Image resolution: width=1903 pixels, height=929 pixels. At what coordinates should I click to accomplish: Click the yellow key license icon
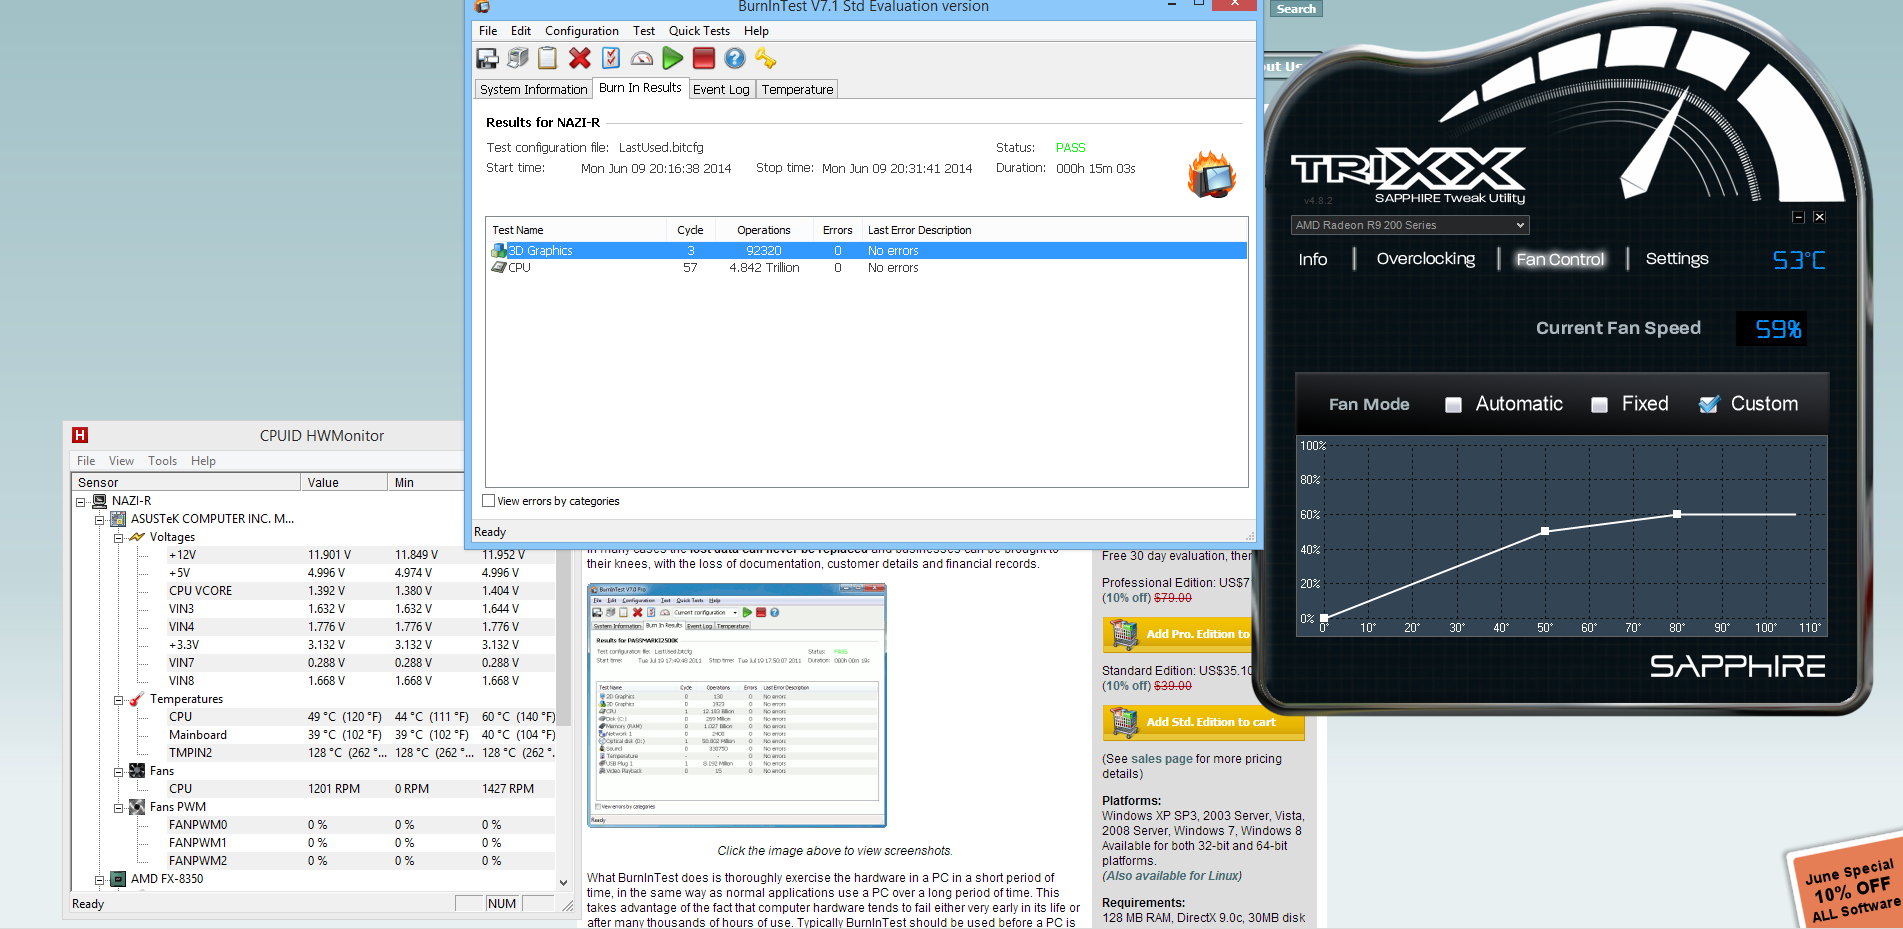[x=766, y=59]
